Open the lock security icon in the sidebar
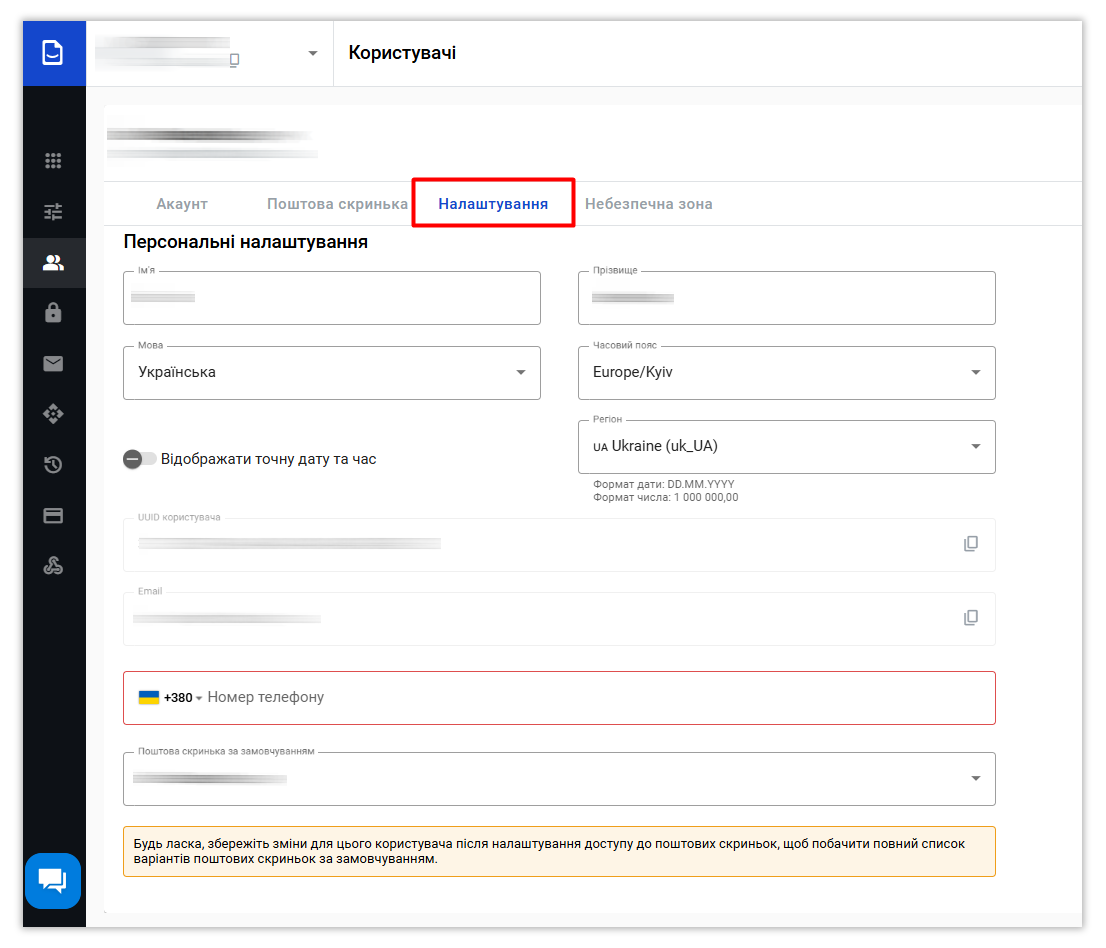1106x948 pixels. coord(54,313)
